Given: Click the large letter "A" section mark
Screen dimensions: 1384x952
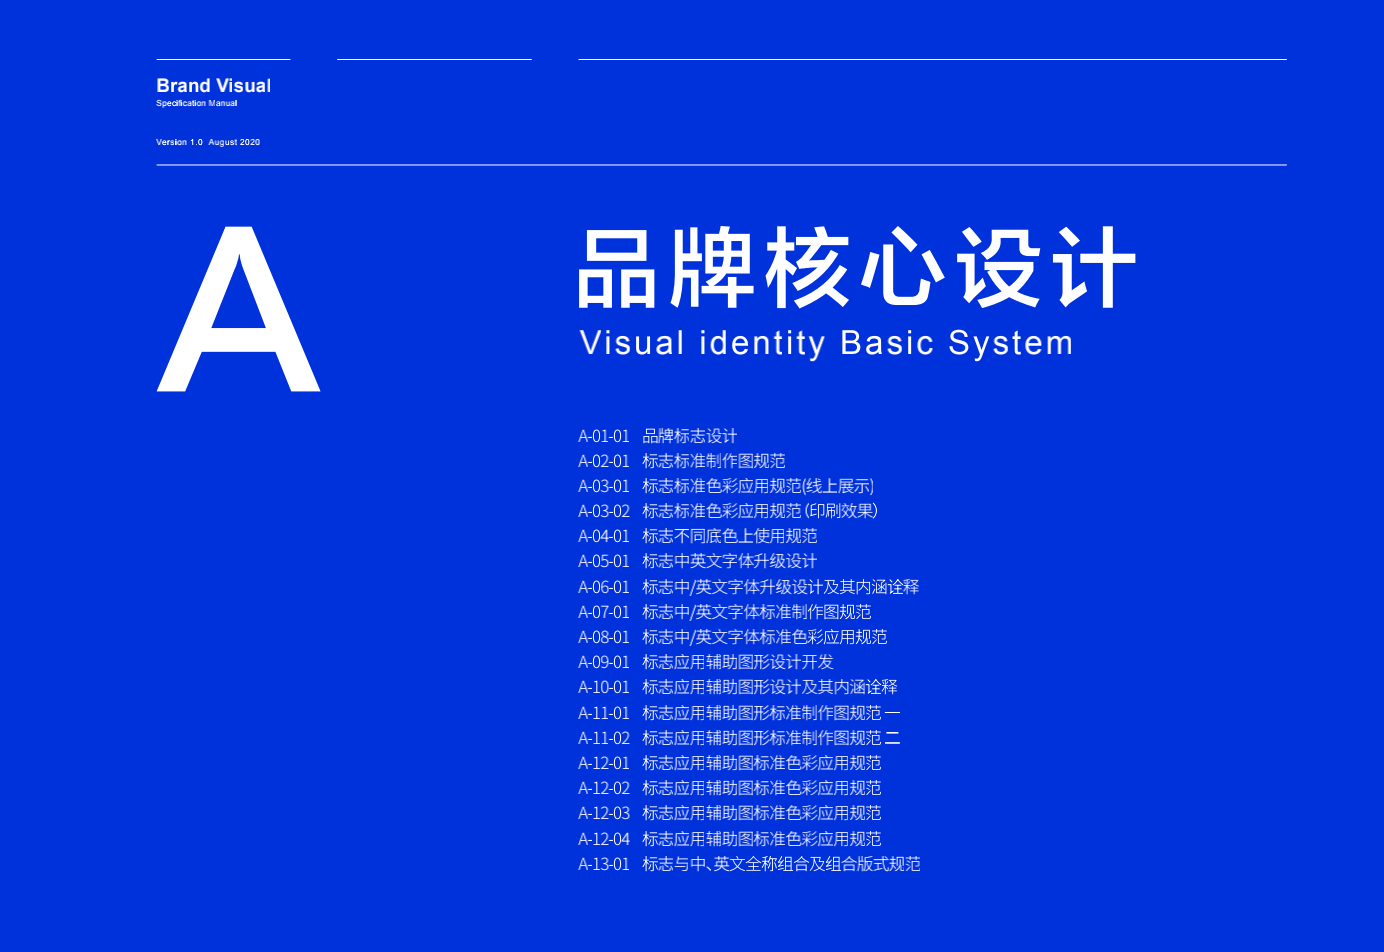Looking at the screenshot, I should tap(238, 309).
